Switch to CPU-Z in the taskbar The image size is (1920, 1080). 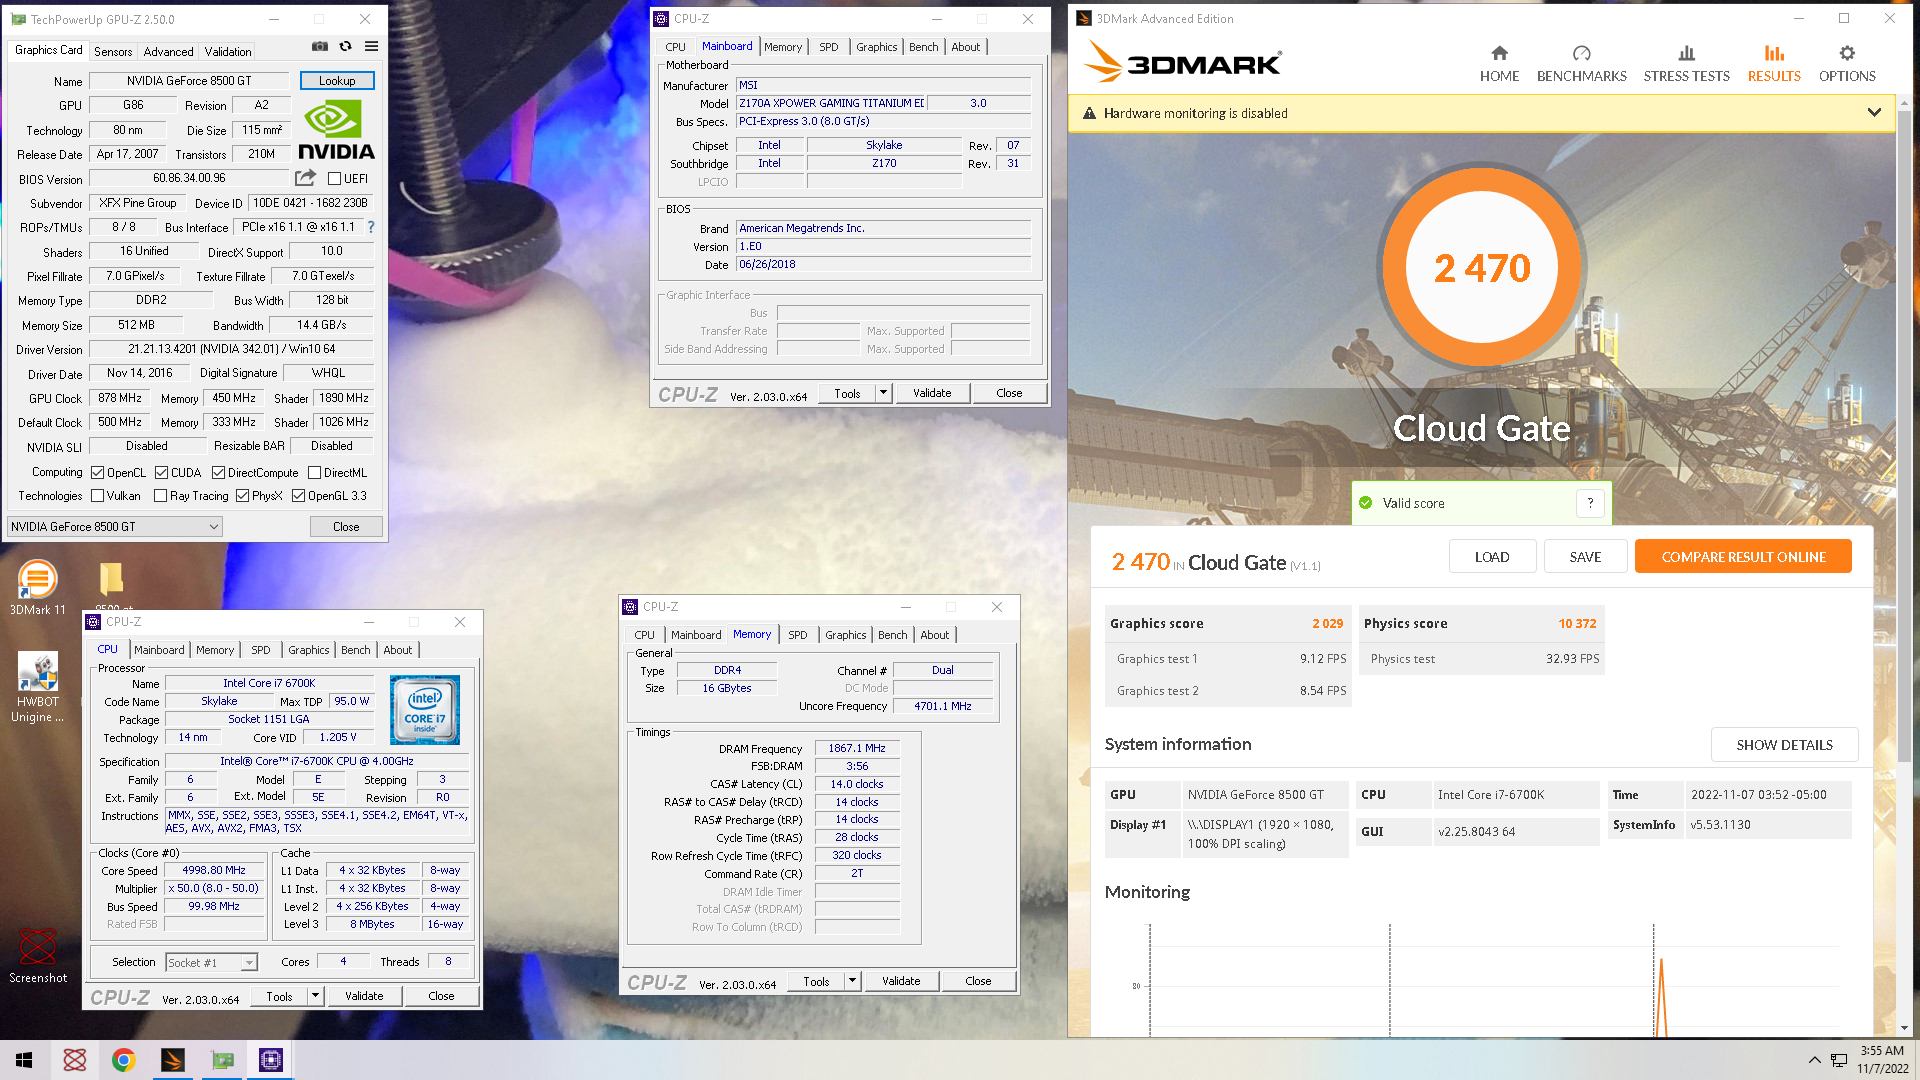tap(271, 1060)
